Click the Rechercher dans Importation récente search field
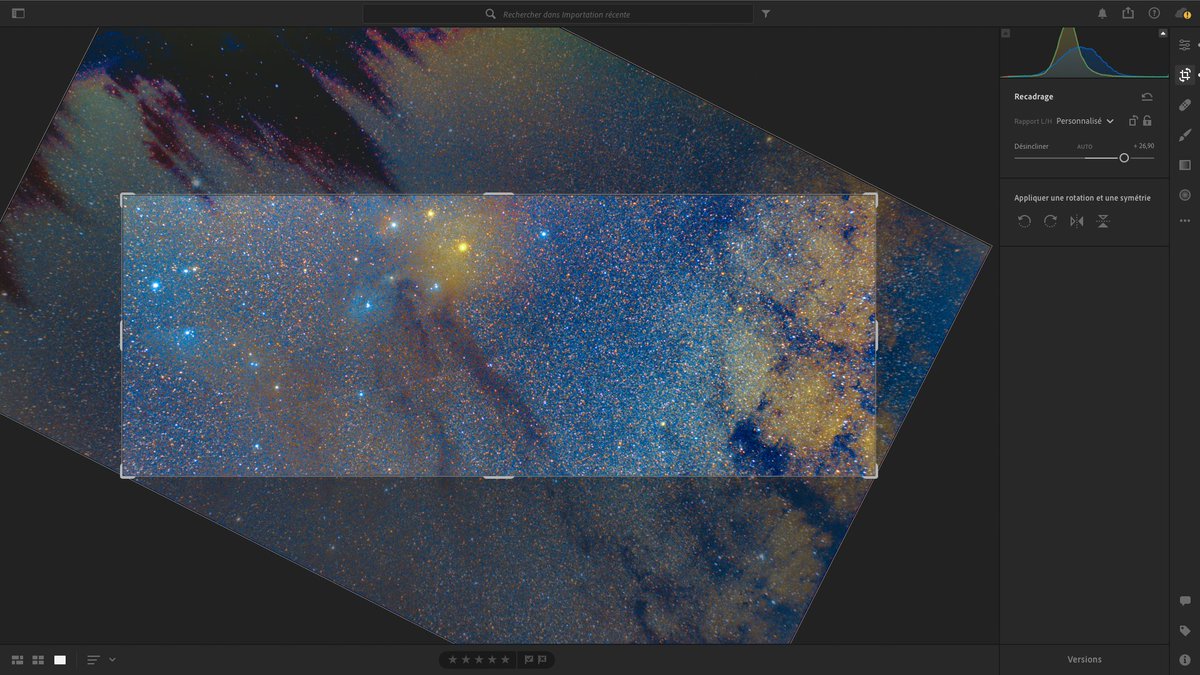1200x675 pixels. coord(558,14)
